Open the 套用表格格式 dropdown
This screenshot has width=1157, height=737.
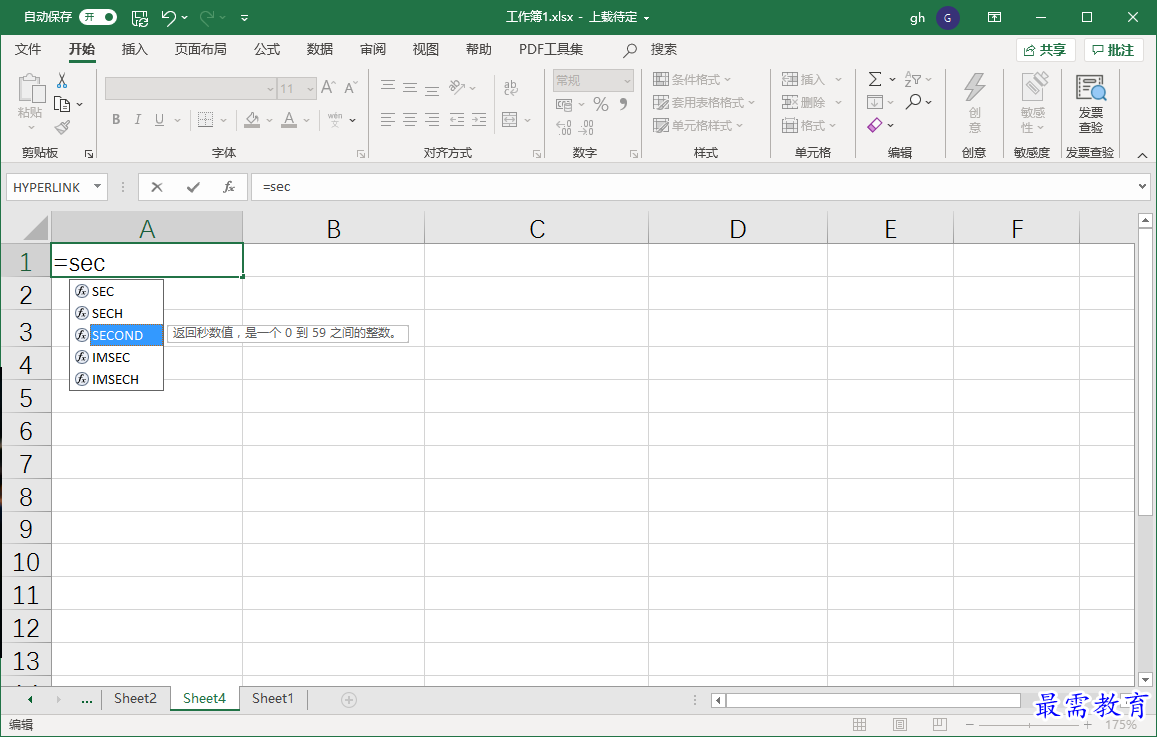704,103
